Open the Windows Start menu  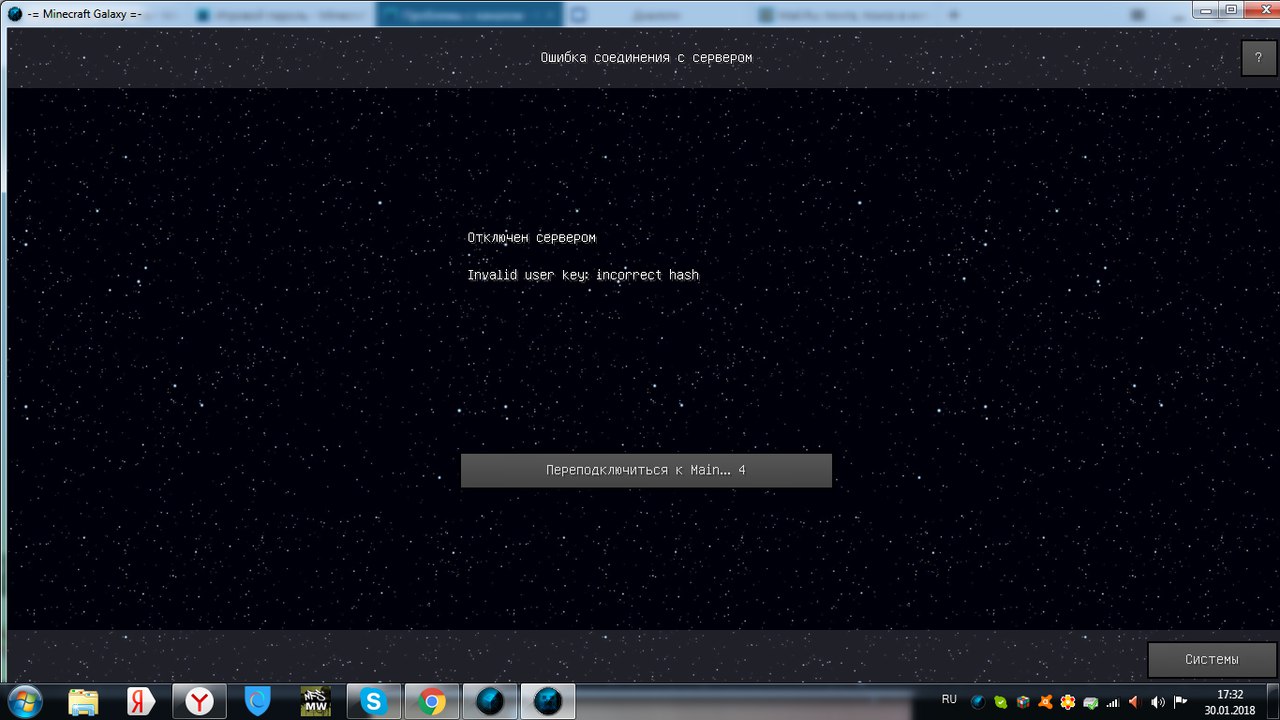point(24,702)
